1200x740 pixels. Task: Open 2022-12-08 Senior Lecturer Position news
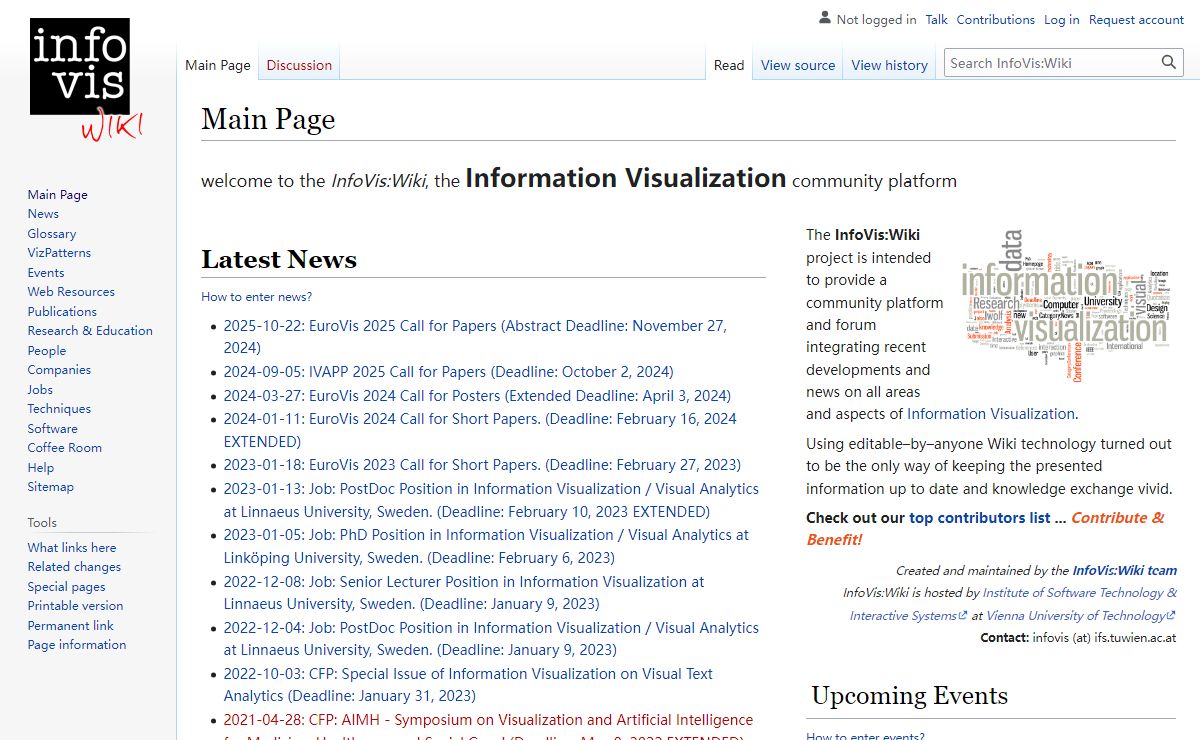(464, 593)
